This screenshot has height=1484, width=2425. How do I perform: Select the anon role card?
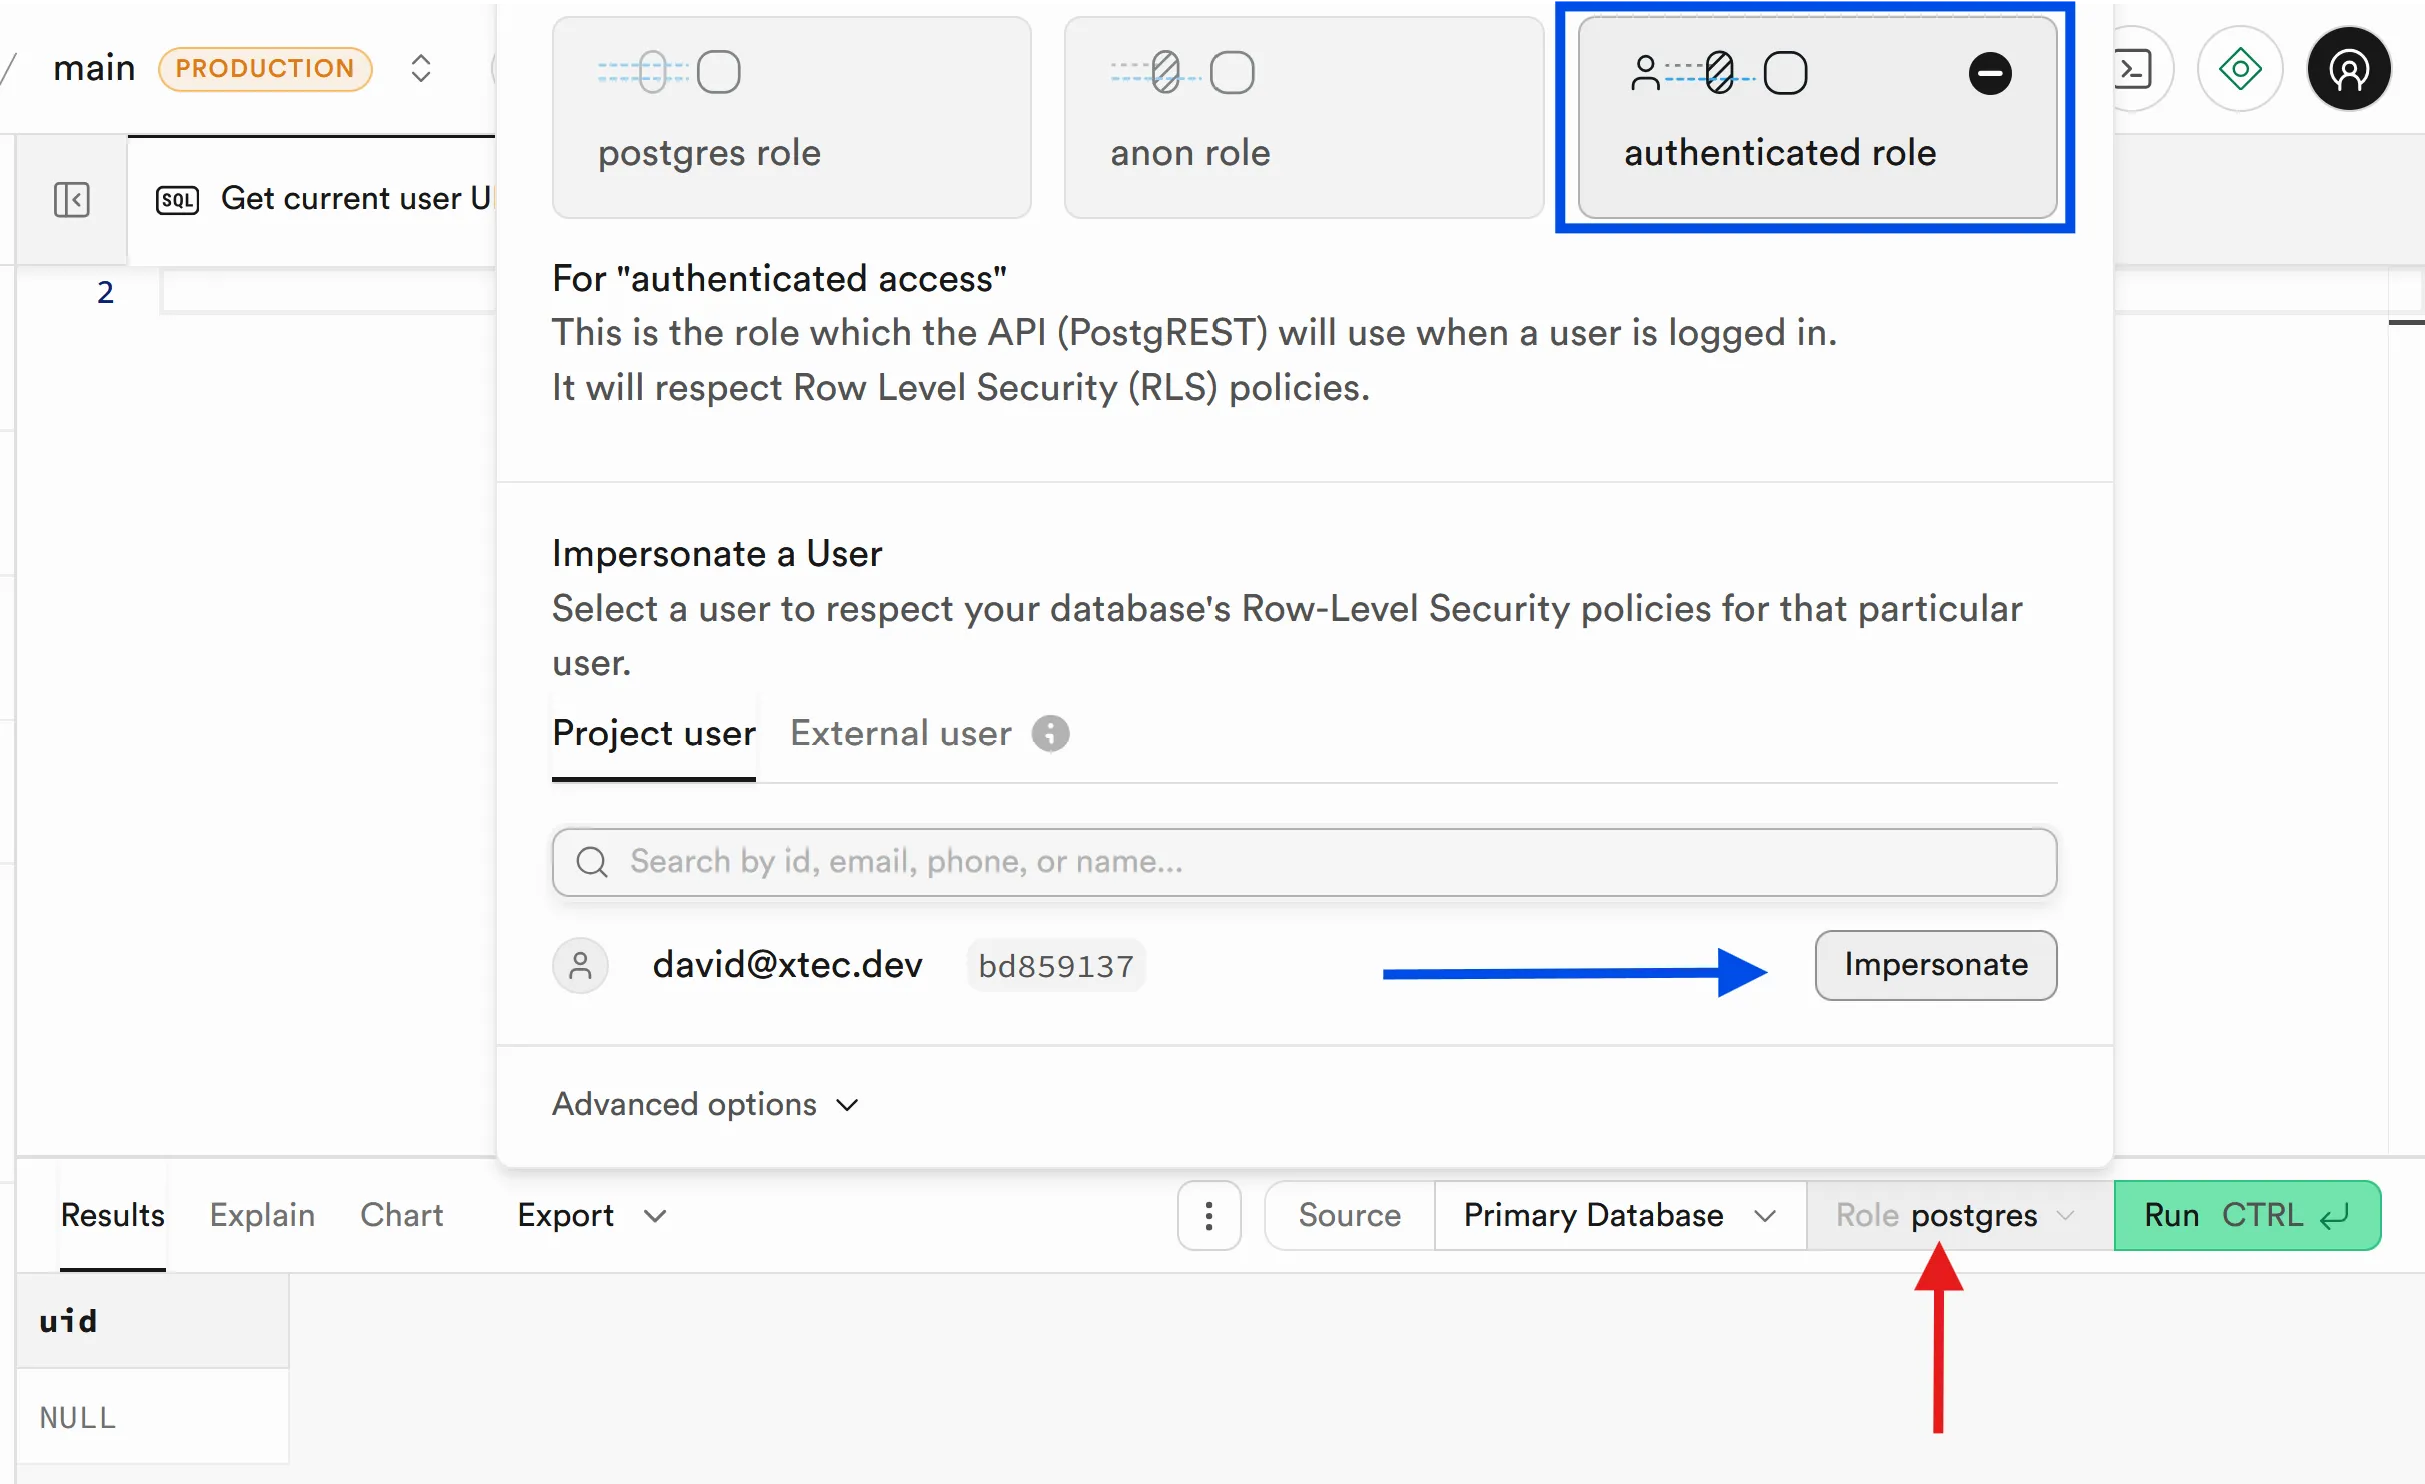1303,117
